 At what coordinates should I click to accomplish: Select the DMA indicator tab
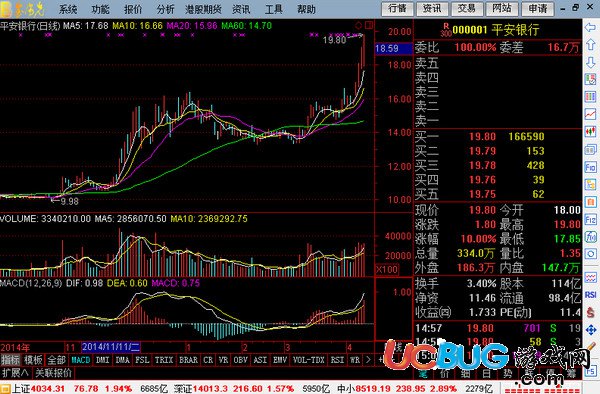pos(122,360)
